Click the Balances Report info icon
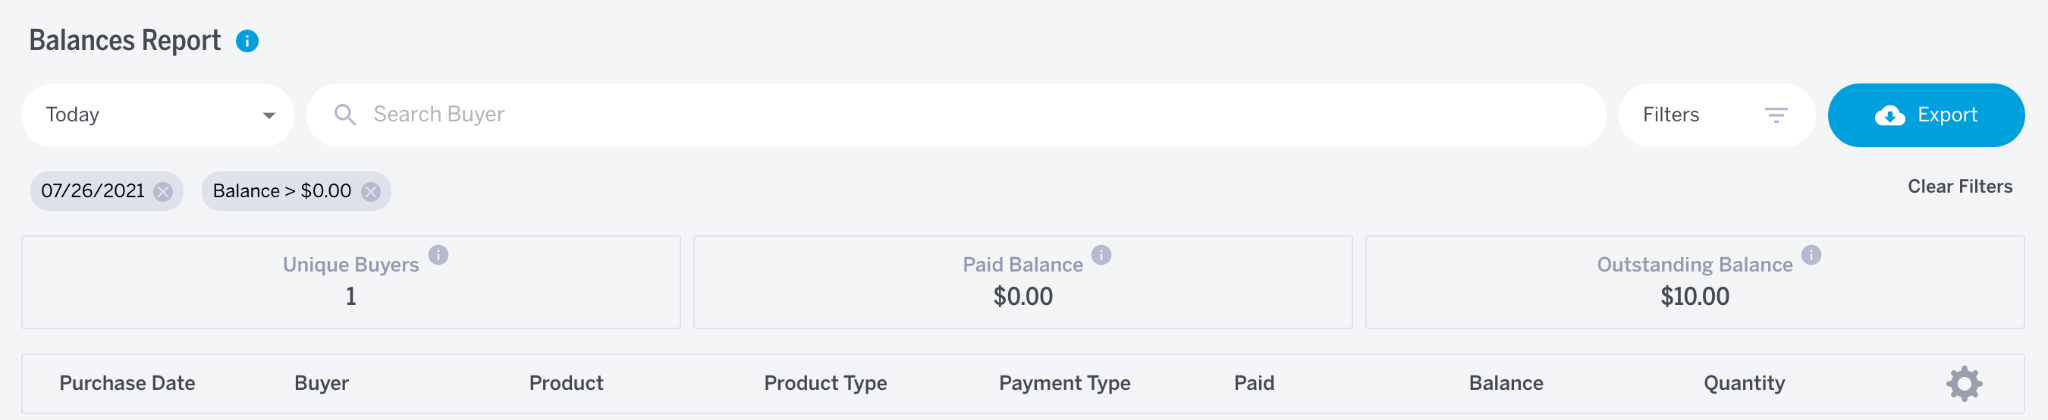Screen dimensions: 2048x420 pyautogui.click(x=247, y=41)
